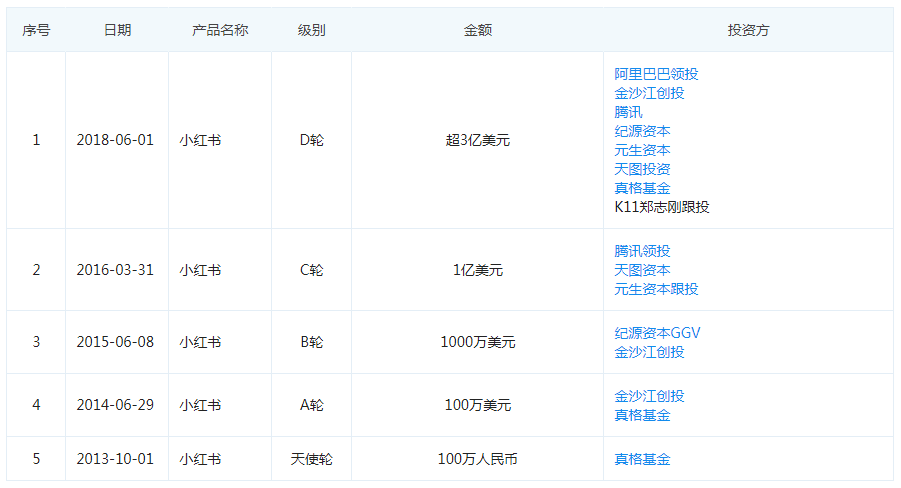
Task: Open 金沙江创投 link in the B轮 row
Action: coord(649,352)
